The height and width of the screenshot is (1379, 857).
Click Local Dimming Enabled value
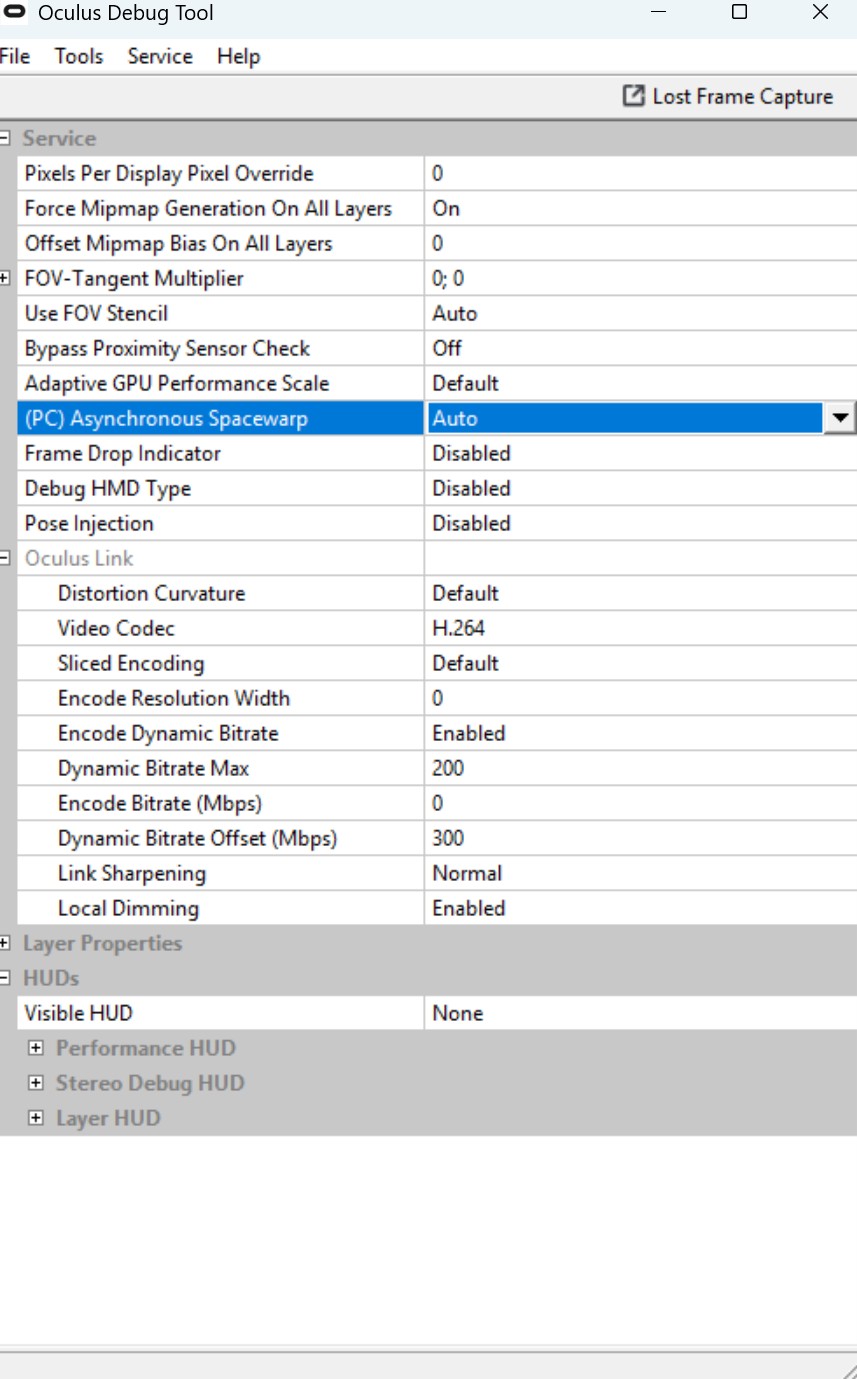coord(640,908)
